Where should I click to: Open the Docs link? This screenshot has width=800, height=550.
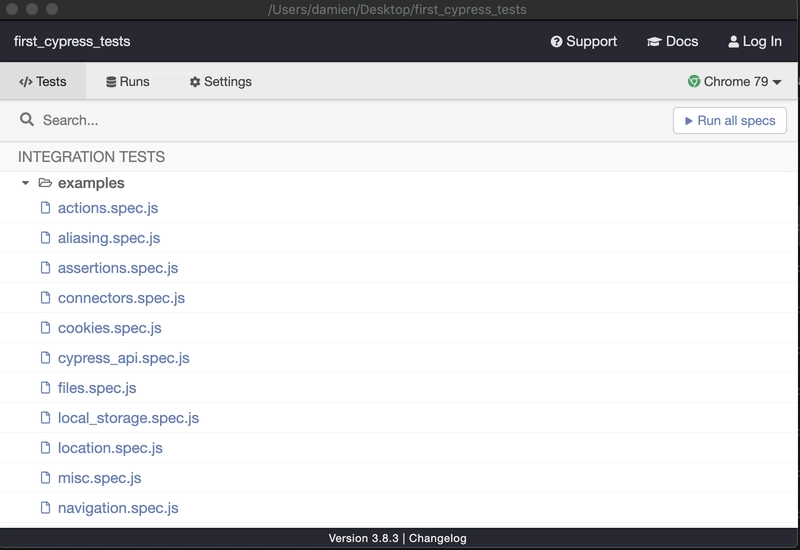pos(672,42)
